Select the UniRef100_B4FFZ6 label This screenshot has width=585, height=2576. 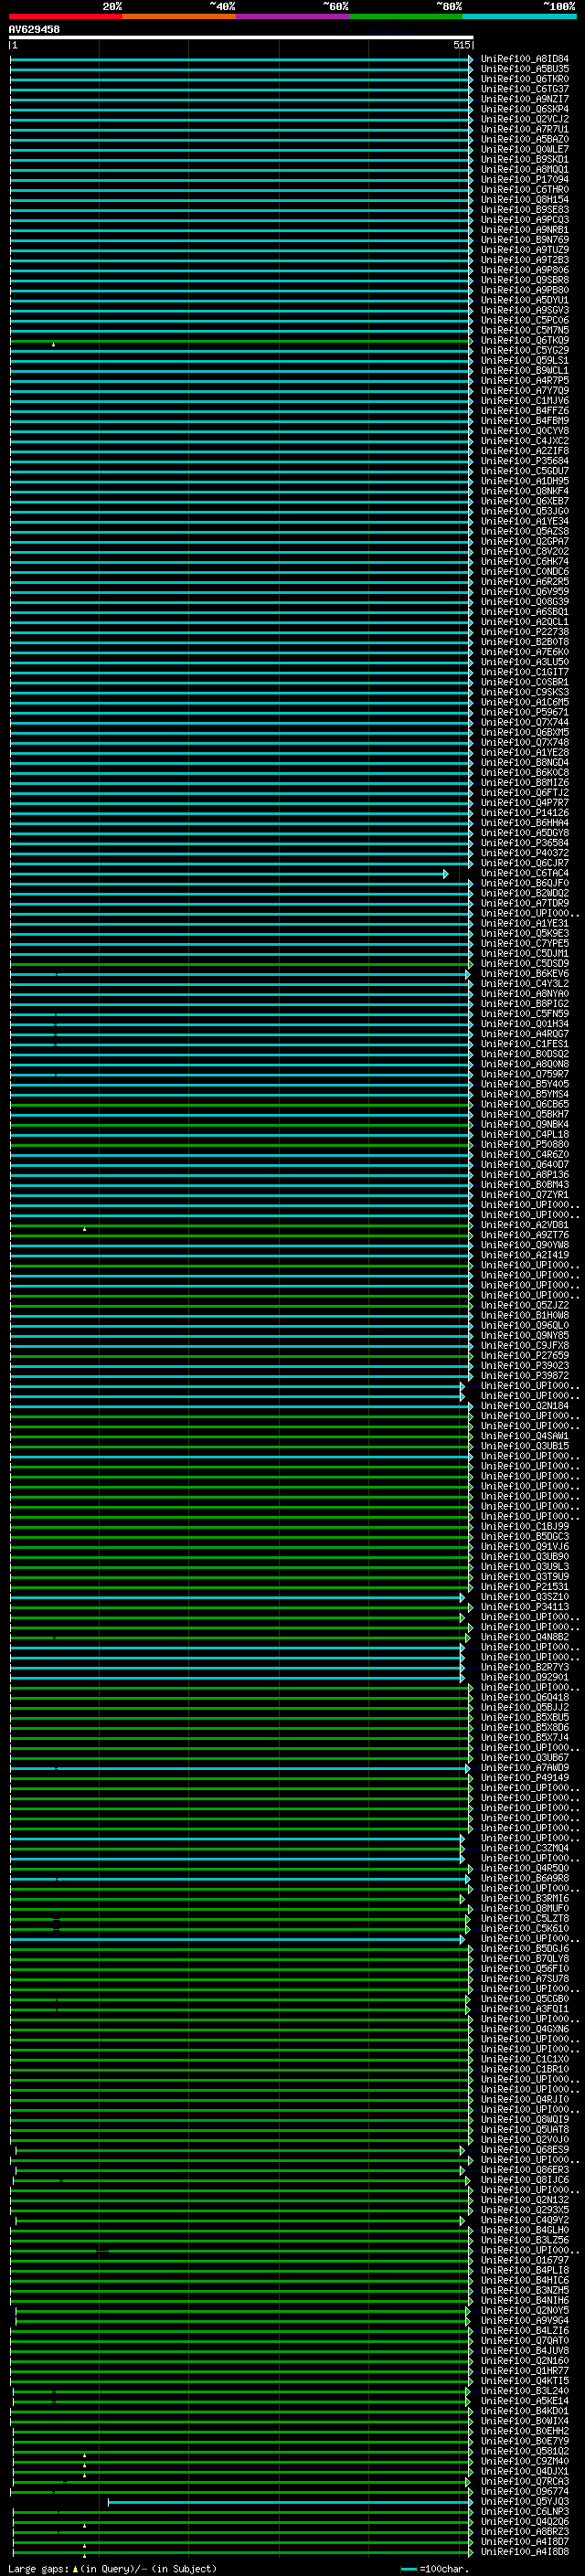525,411
